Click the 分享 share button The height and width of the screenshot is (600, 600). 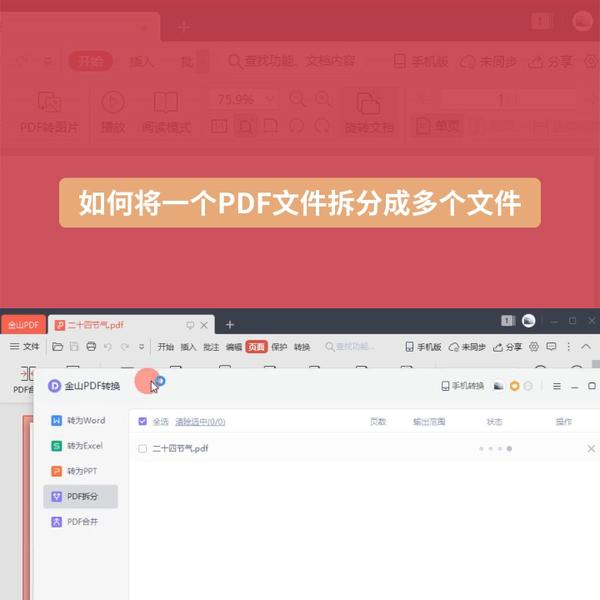[507, 347]
